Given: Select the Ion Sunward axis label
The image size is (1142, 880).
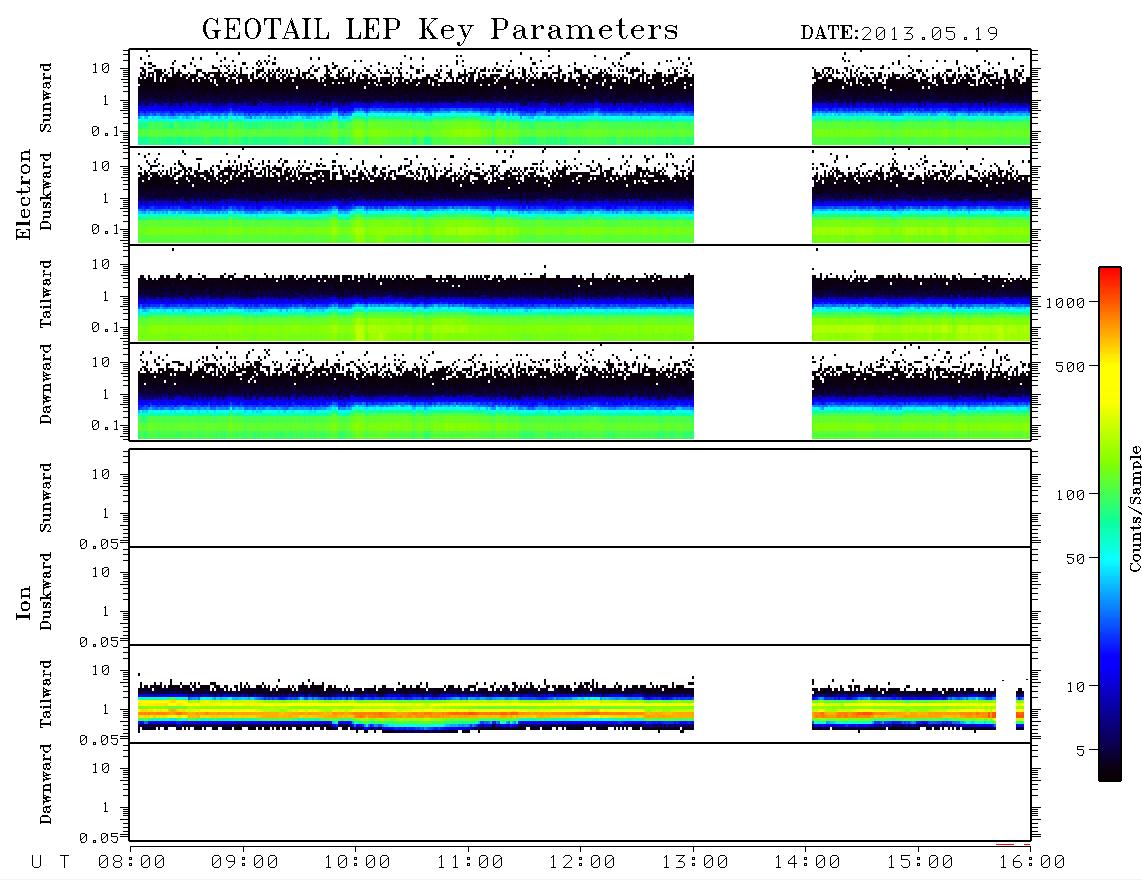Looking at the screenshot, I should point(46,498).
